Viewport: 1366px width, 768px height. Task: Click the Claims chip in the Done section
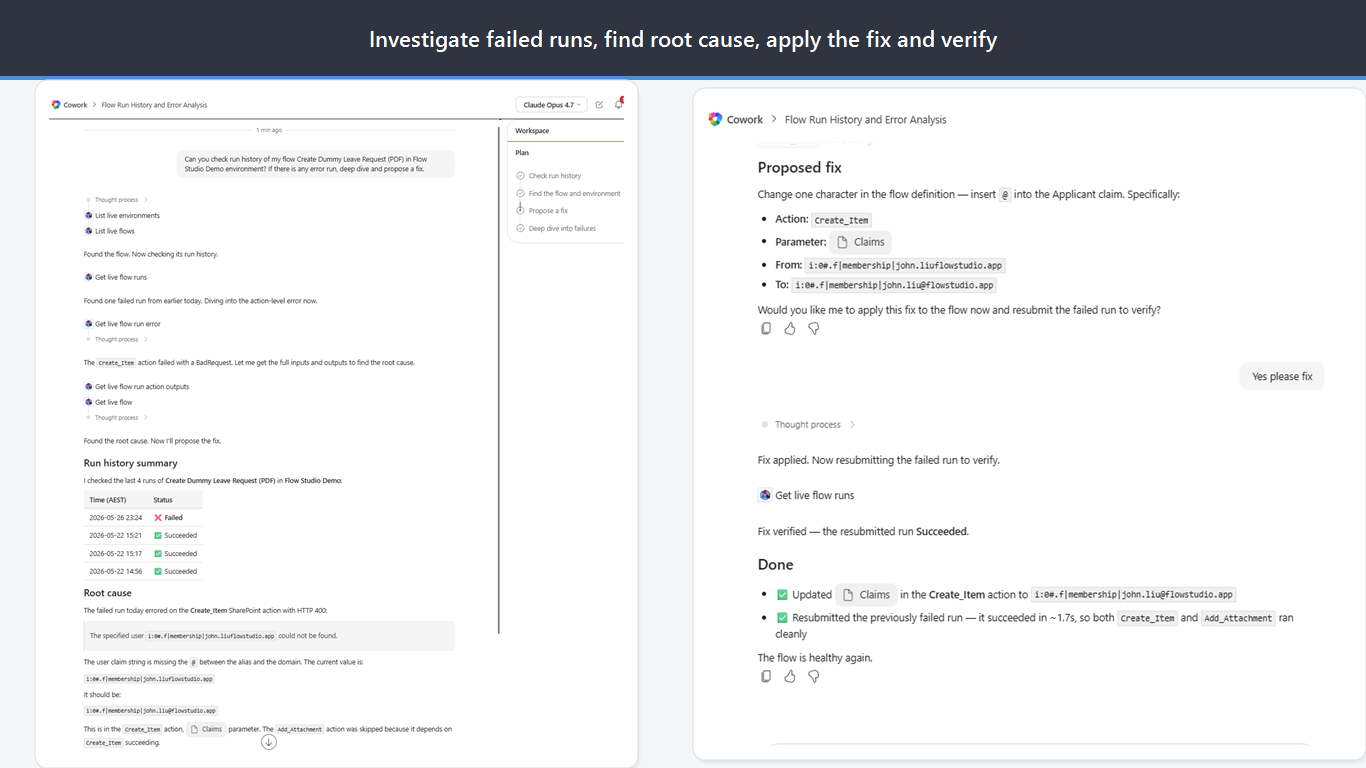pyautogui.click(x=866, y=594)
